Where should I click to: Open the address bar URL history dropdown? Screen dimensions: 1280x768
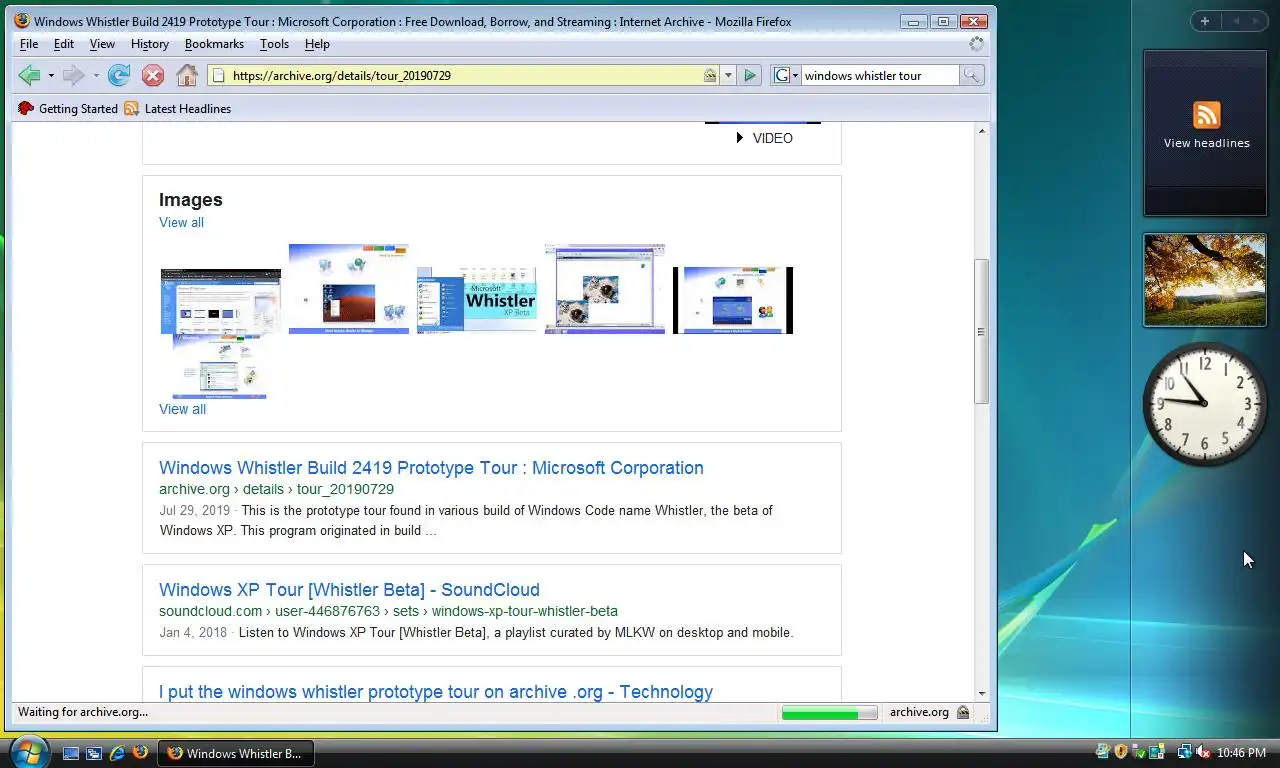pos(728,75)
